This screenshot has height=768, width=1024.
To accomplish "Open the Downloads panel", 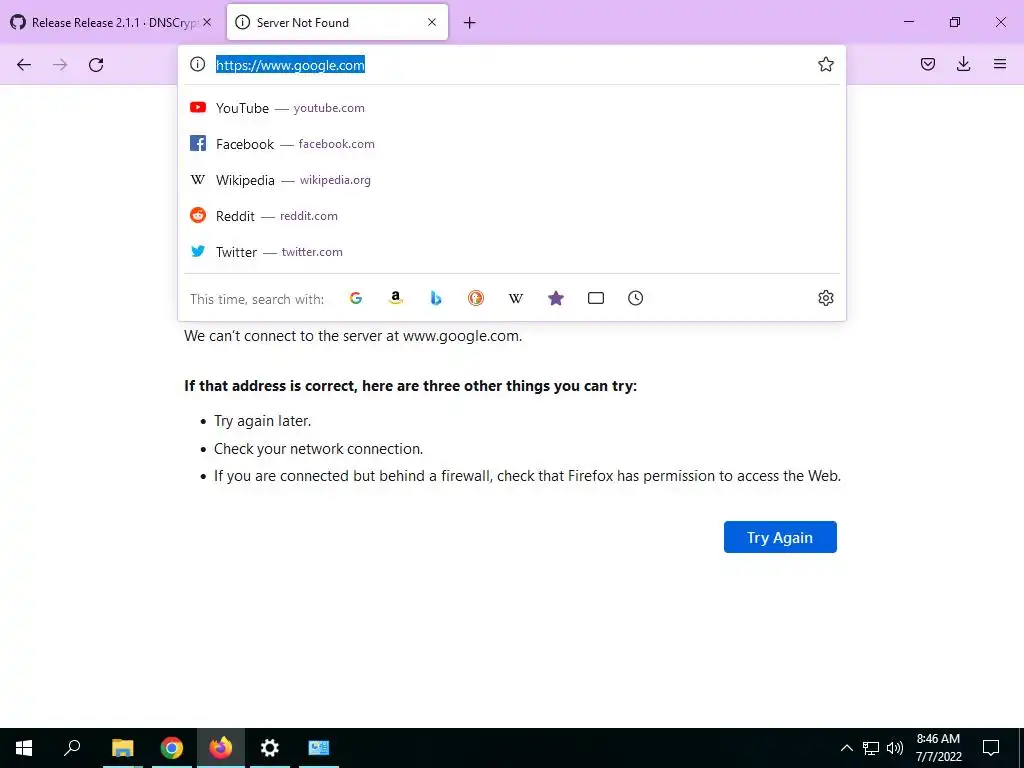I will [963, 64].
